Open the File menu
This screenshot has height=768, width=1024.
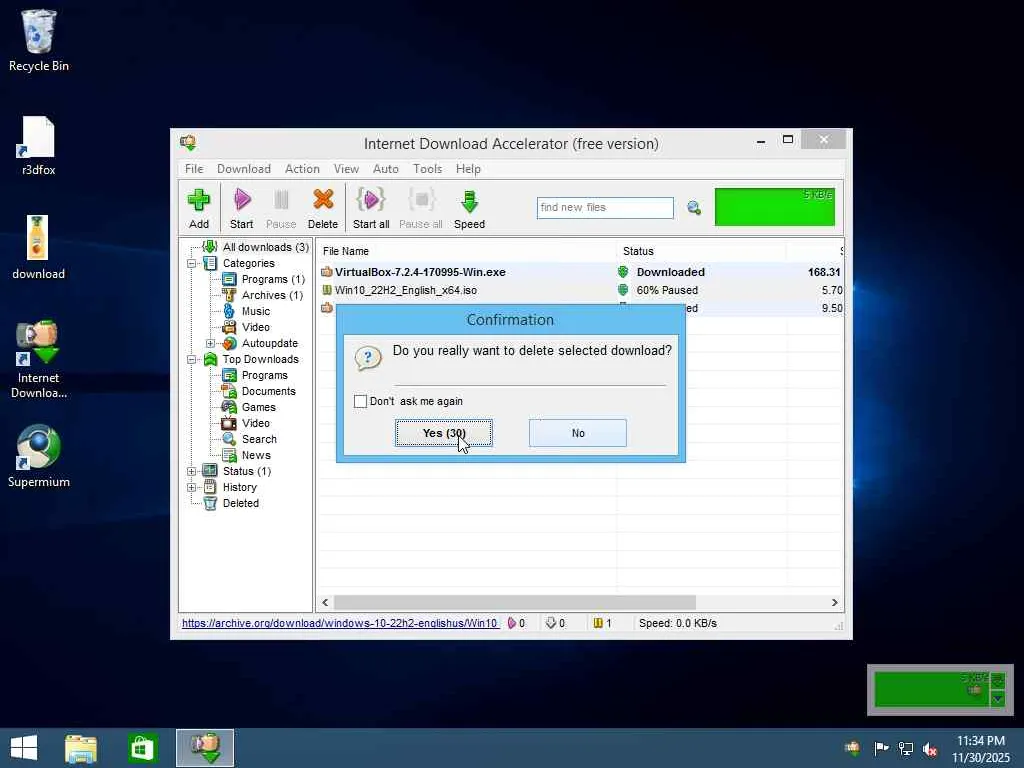pos(194,168)
